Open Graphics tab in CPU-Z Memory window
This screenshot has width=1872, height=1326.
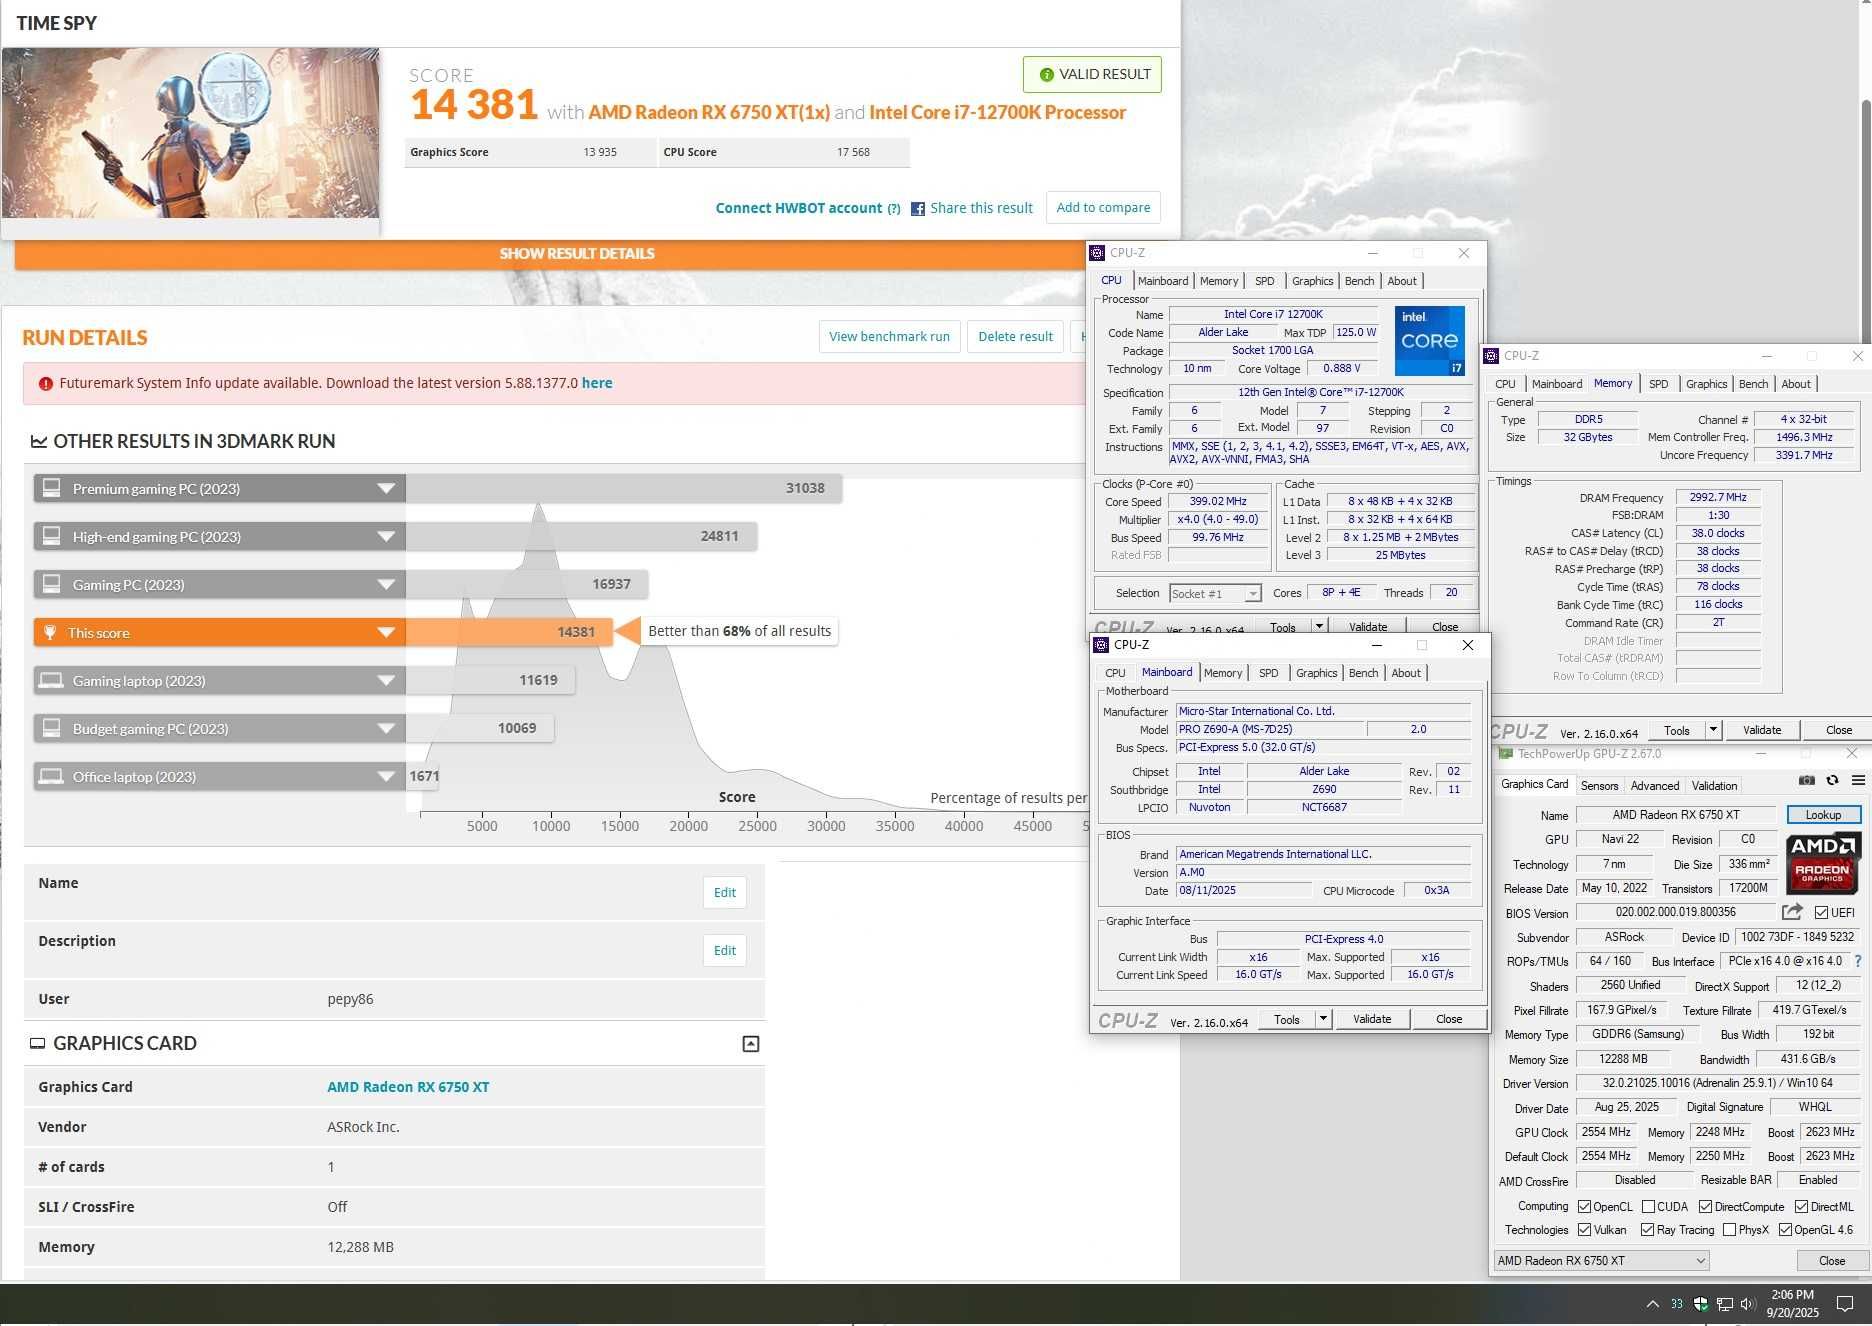[1706, 384]
